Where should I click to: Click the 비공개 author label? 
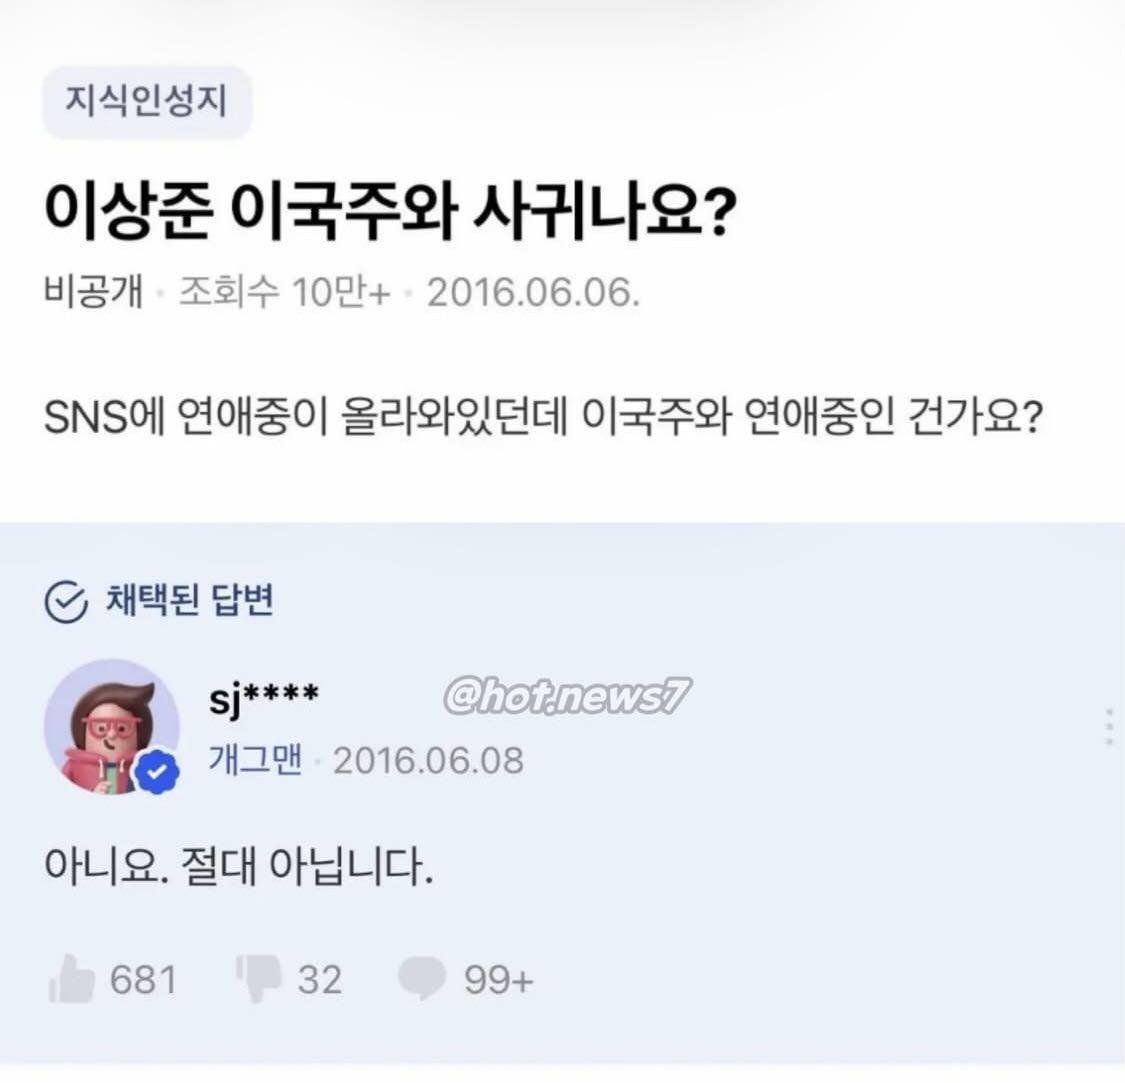[94, 294]
